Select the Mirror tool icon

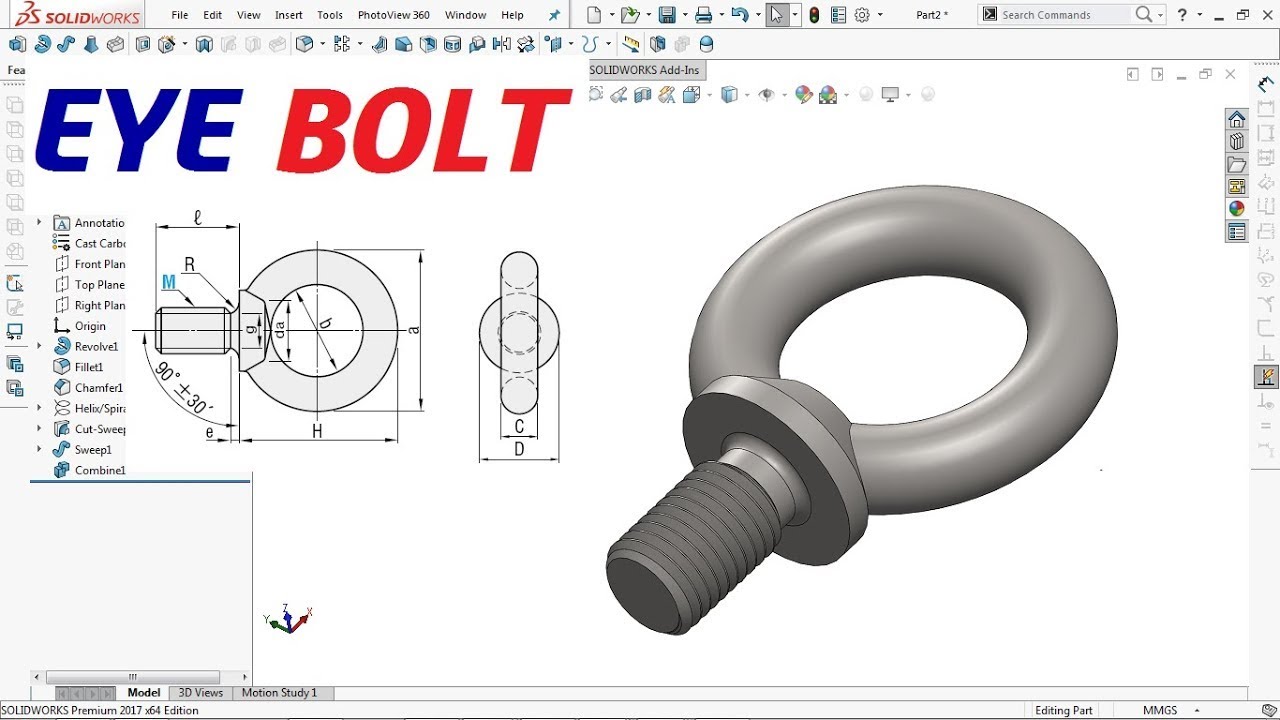click(x=502, y=44)
